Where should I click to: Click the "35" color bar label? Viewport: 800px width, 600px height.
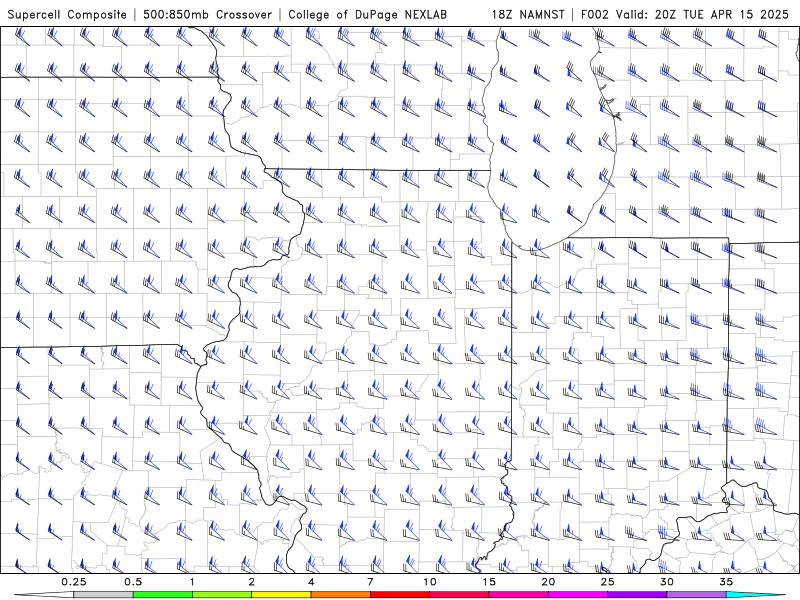point(726,582)
